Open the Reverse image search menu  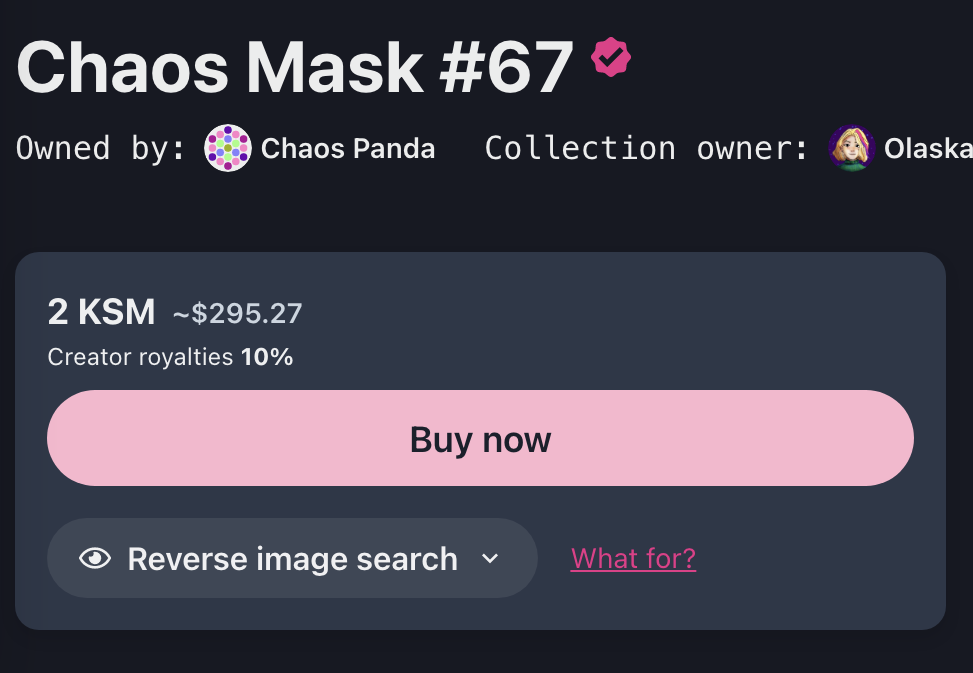pyautogui.click(x=292, y=558)
